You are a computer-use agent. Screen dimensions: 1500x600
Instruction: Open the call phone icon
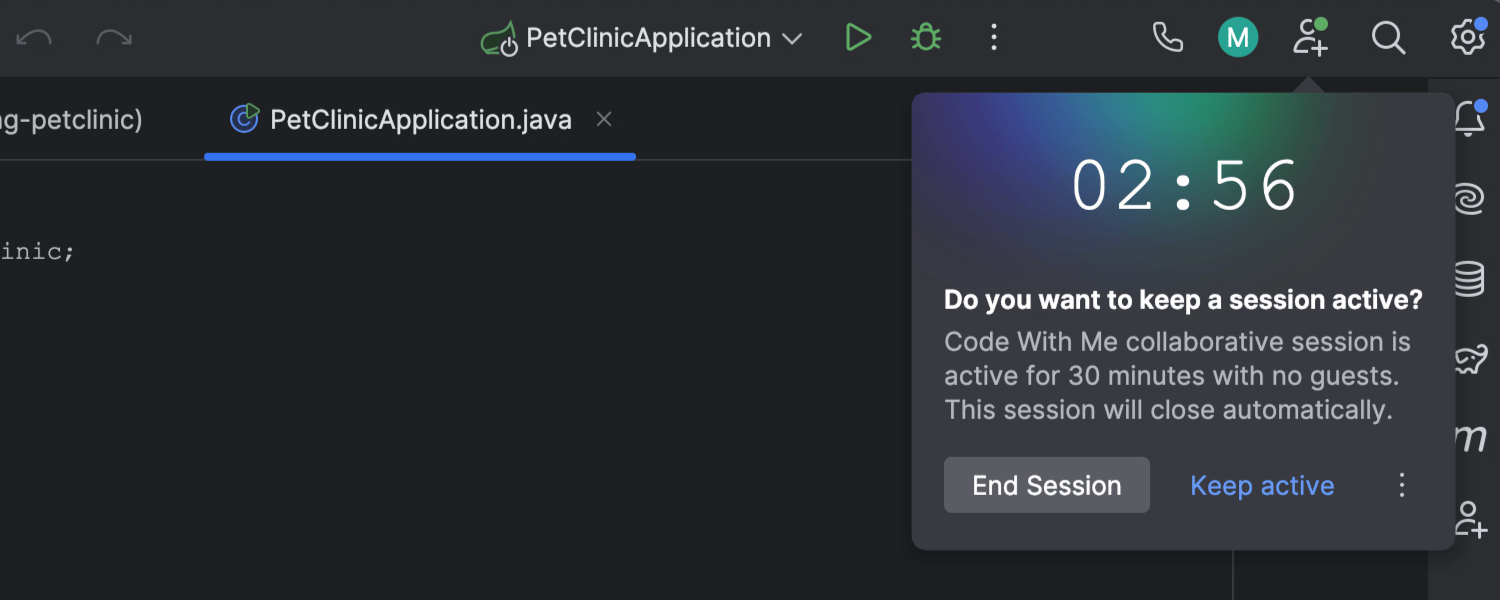pos(1167,39)
